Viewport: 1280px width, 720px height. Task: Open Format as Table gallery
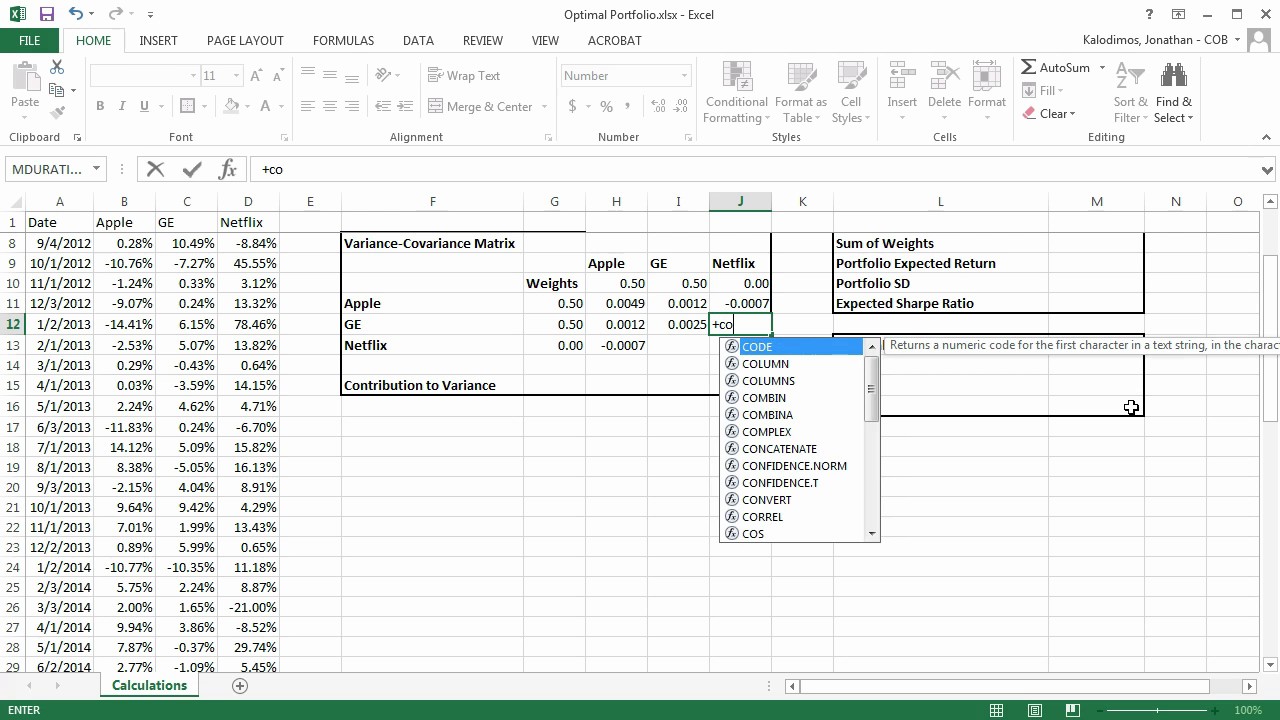click(x=801, y=92)
